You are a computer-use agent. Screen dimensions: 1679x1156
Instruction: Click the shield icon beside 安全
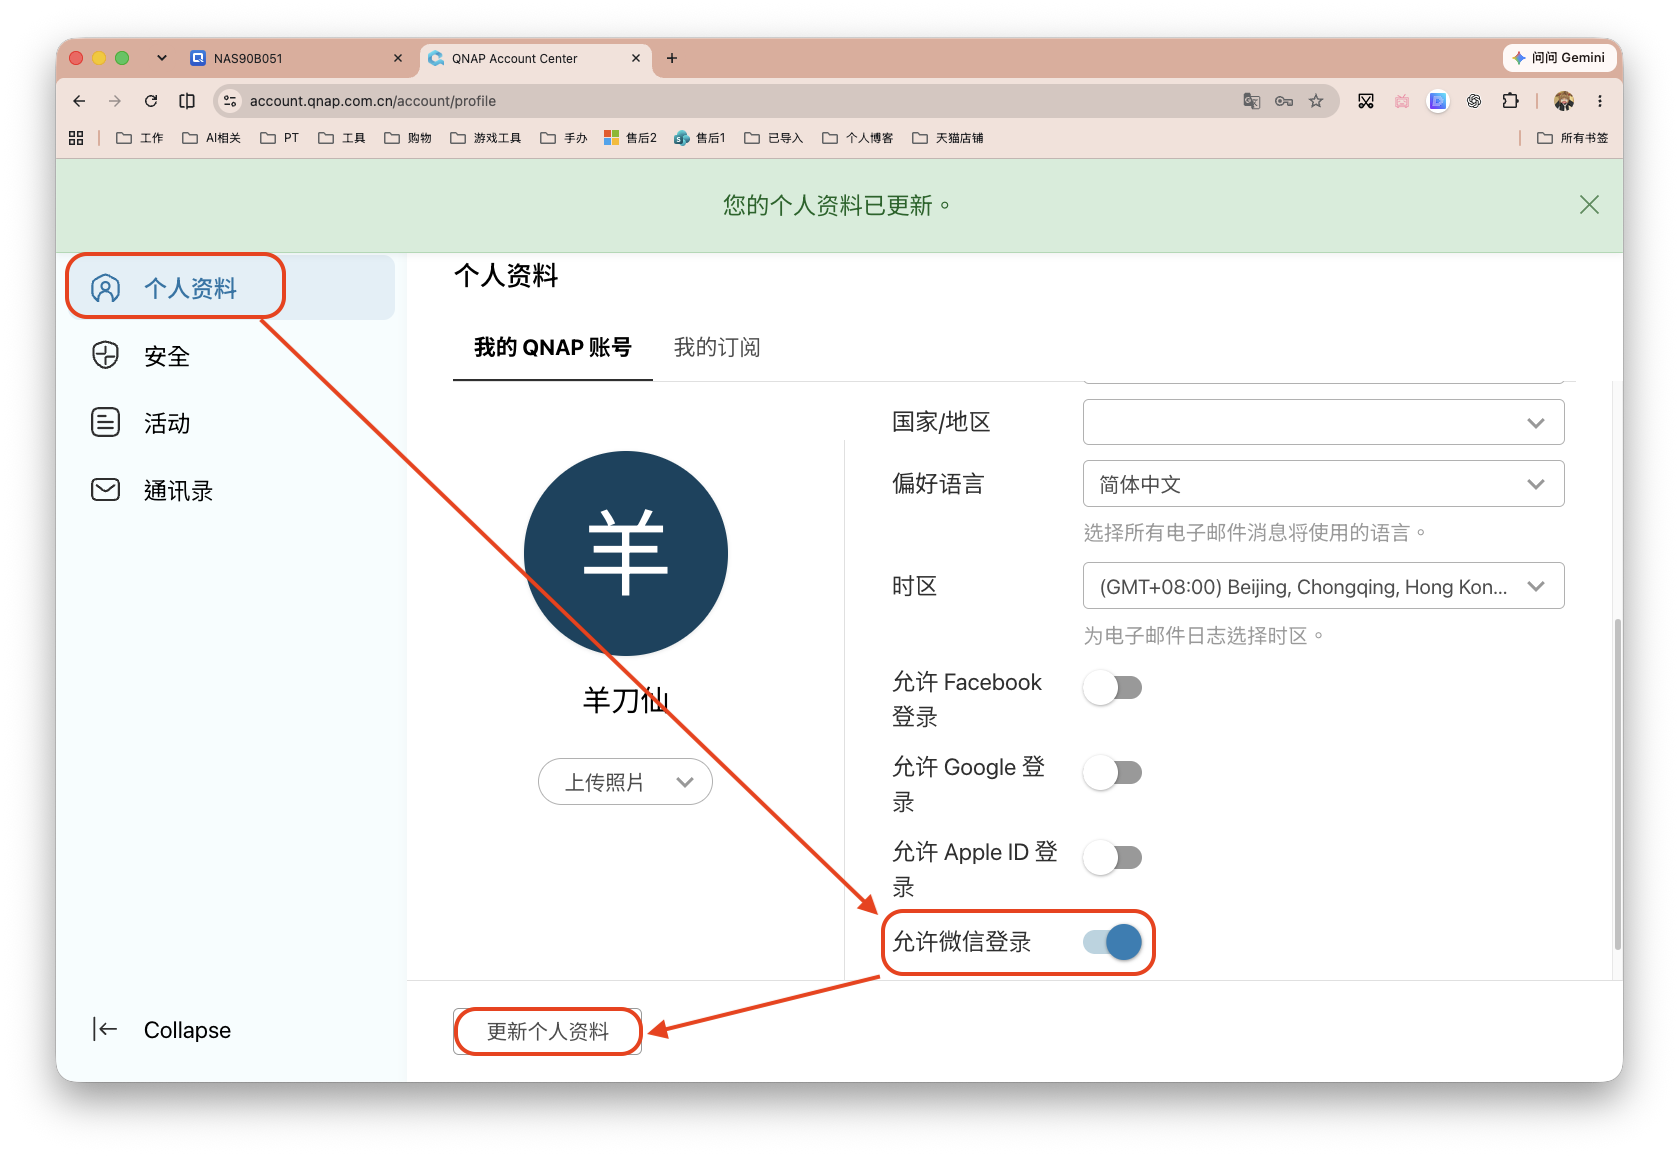[x=105, y=355]
